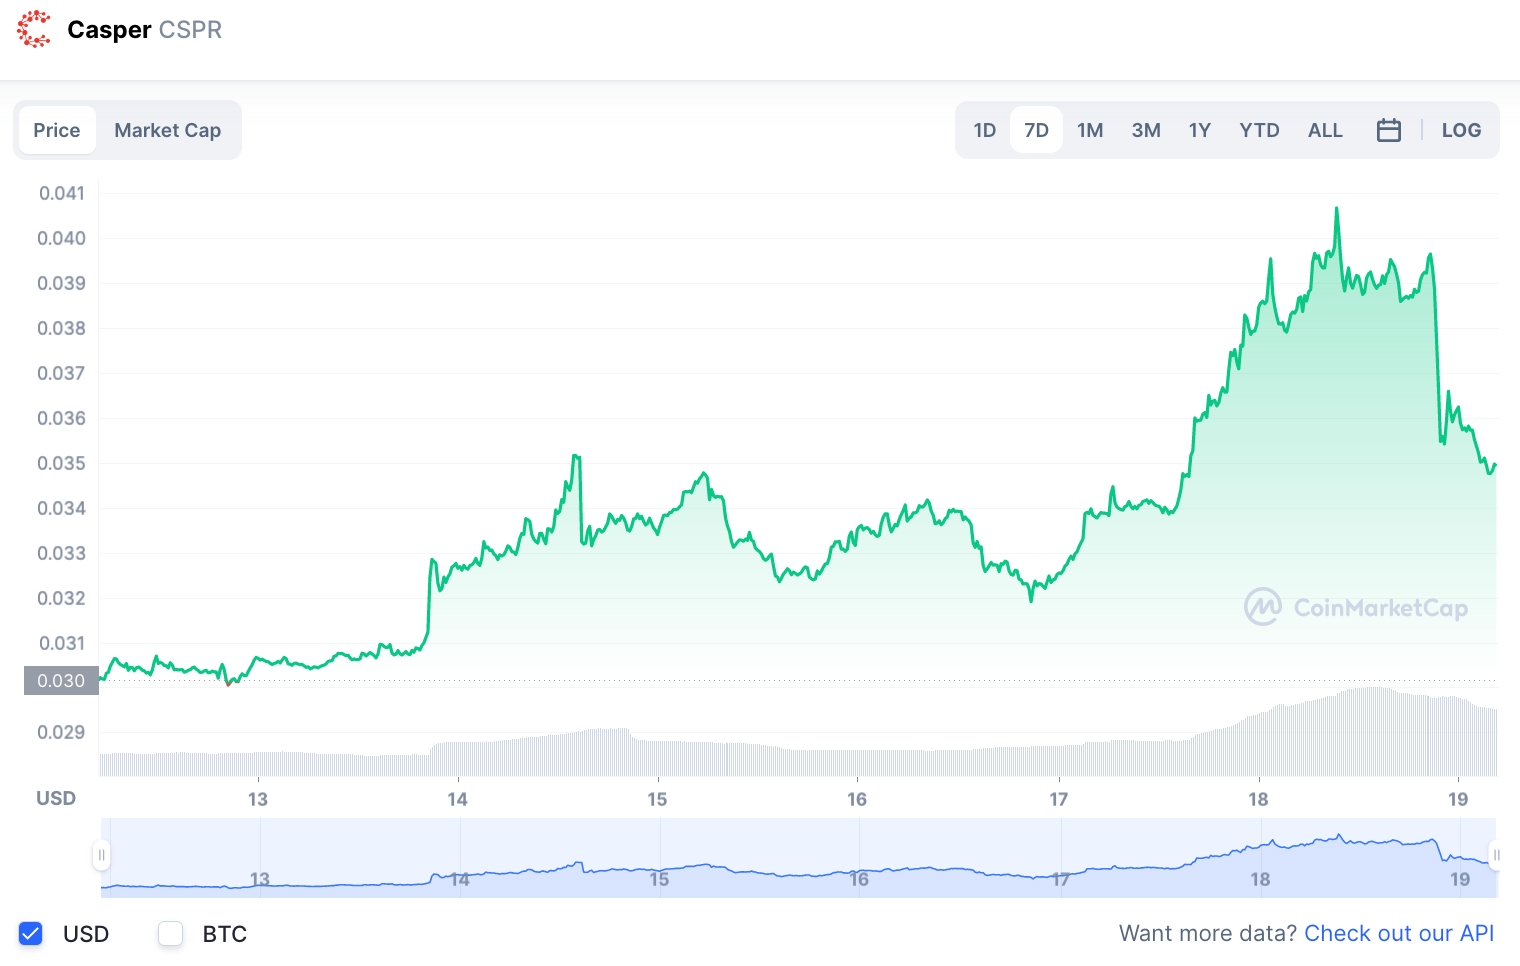The image size is (1520, 966).
Task: Grab the right range selector handle
Action: 1496,855
